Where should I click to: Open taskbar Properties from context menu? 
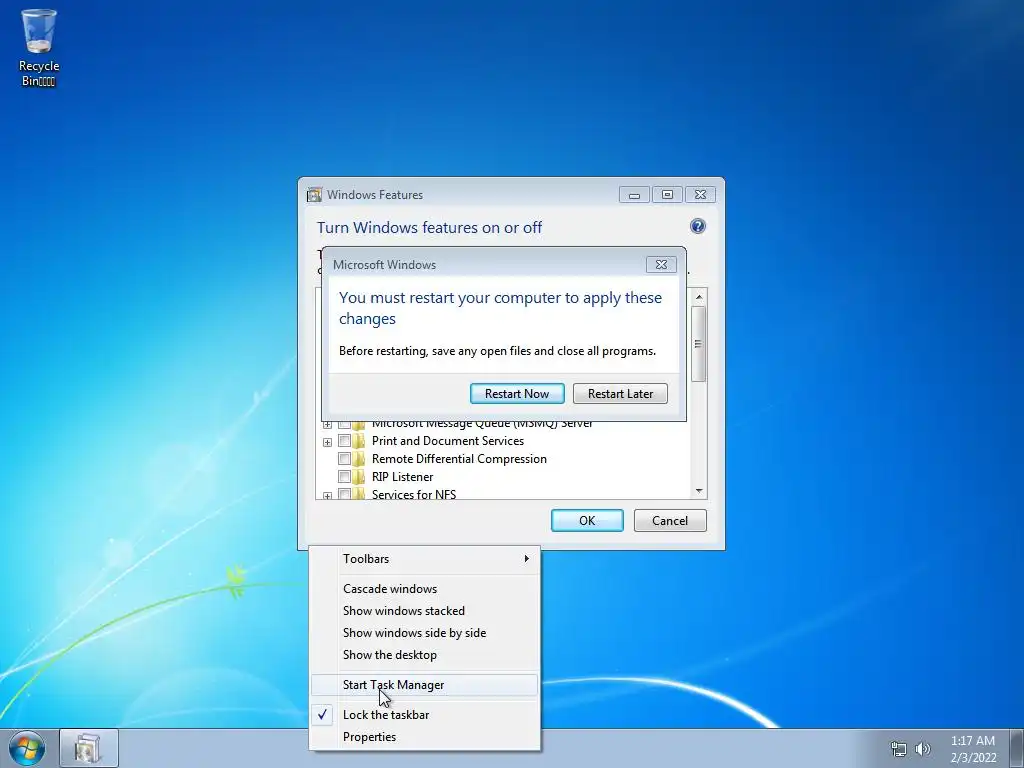tap(424, 737)
